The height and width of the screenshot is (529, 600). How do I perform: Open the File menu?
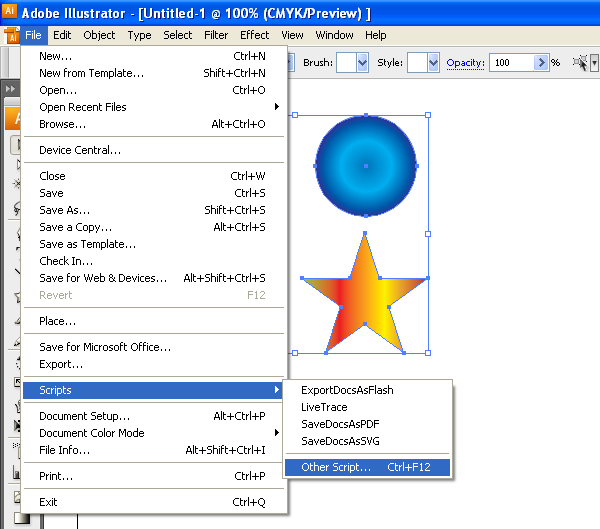point(33,35)
